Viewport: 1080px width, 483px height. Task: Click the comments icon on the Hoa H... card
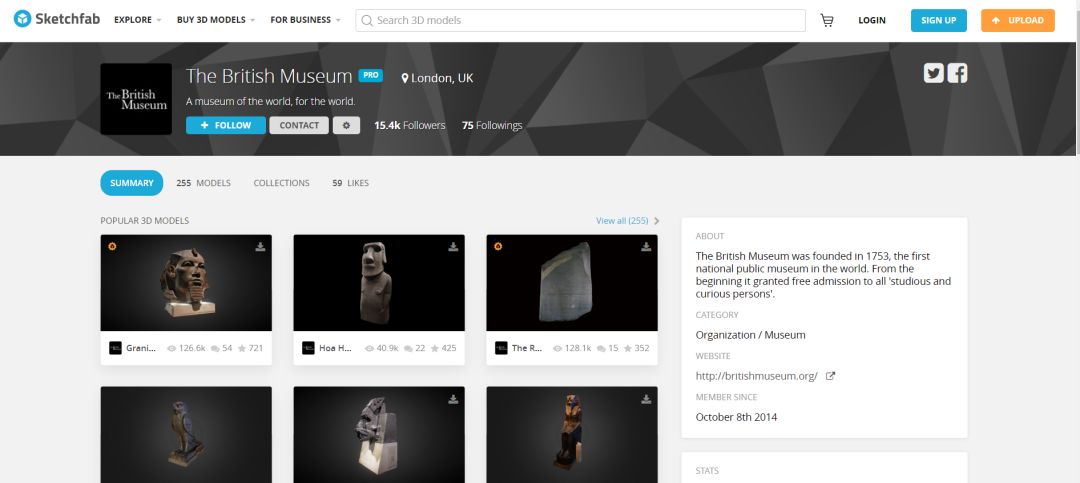408,349
